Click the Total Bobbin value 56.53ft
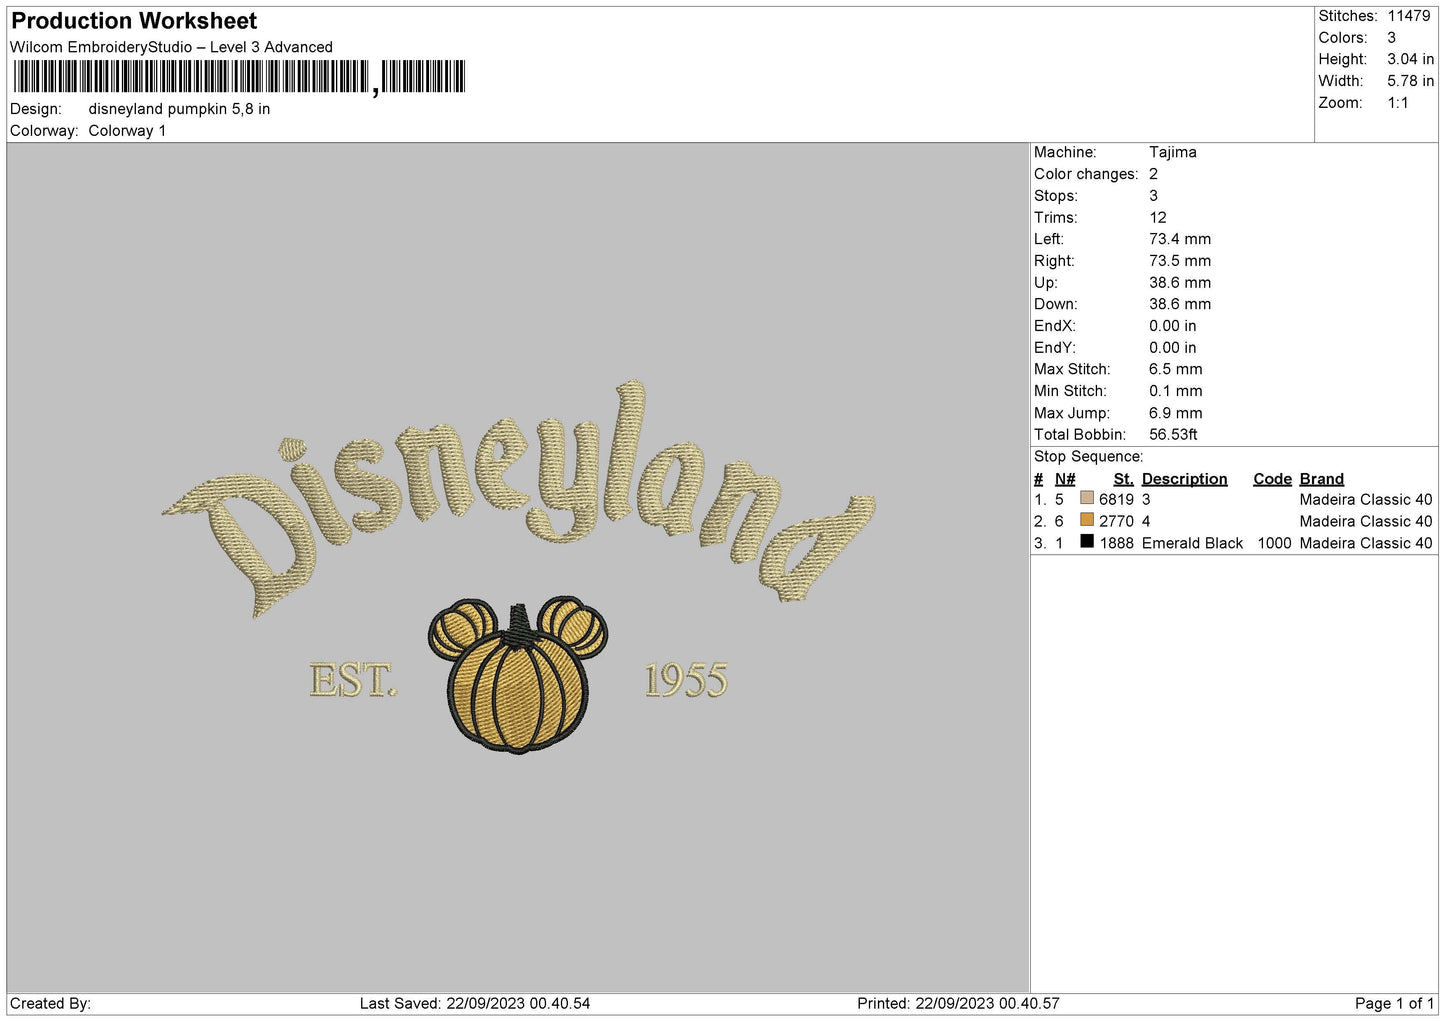The width and height of the screenshot is (1445, 1021). (1173, 435)
